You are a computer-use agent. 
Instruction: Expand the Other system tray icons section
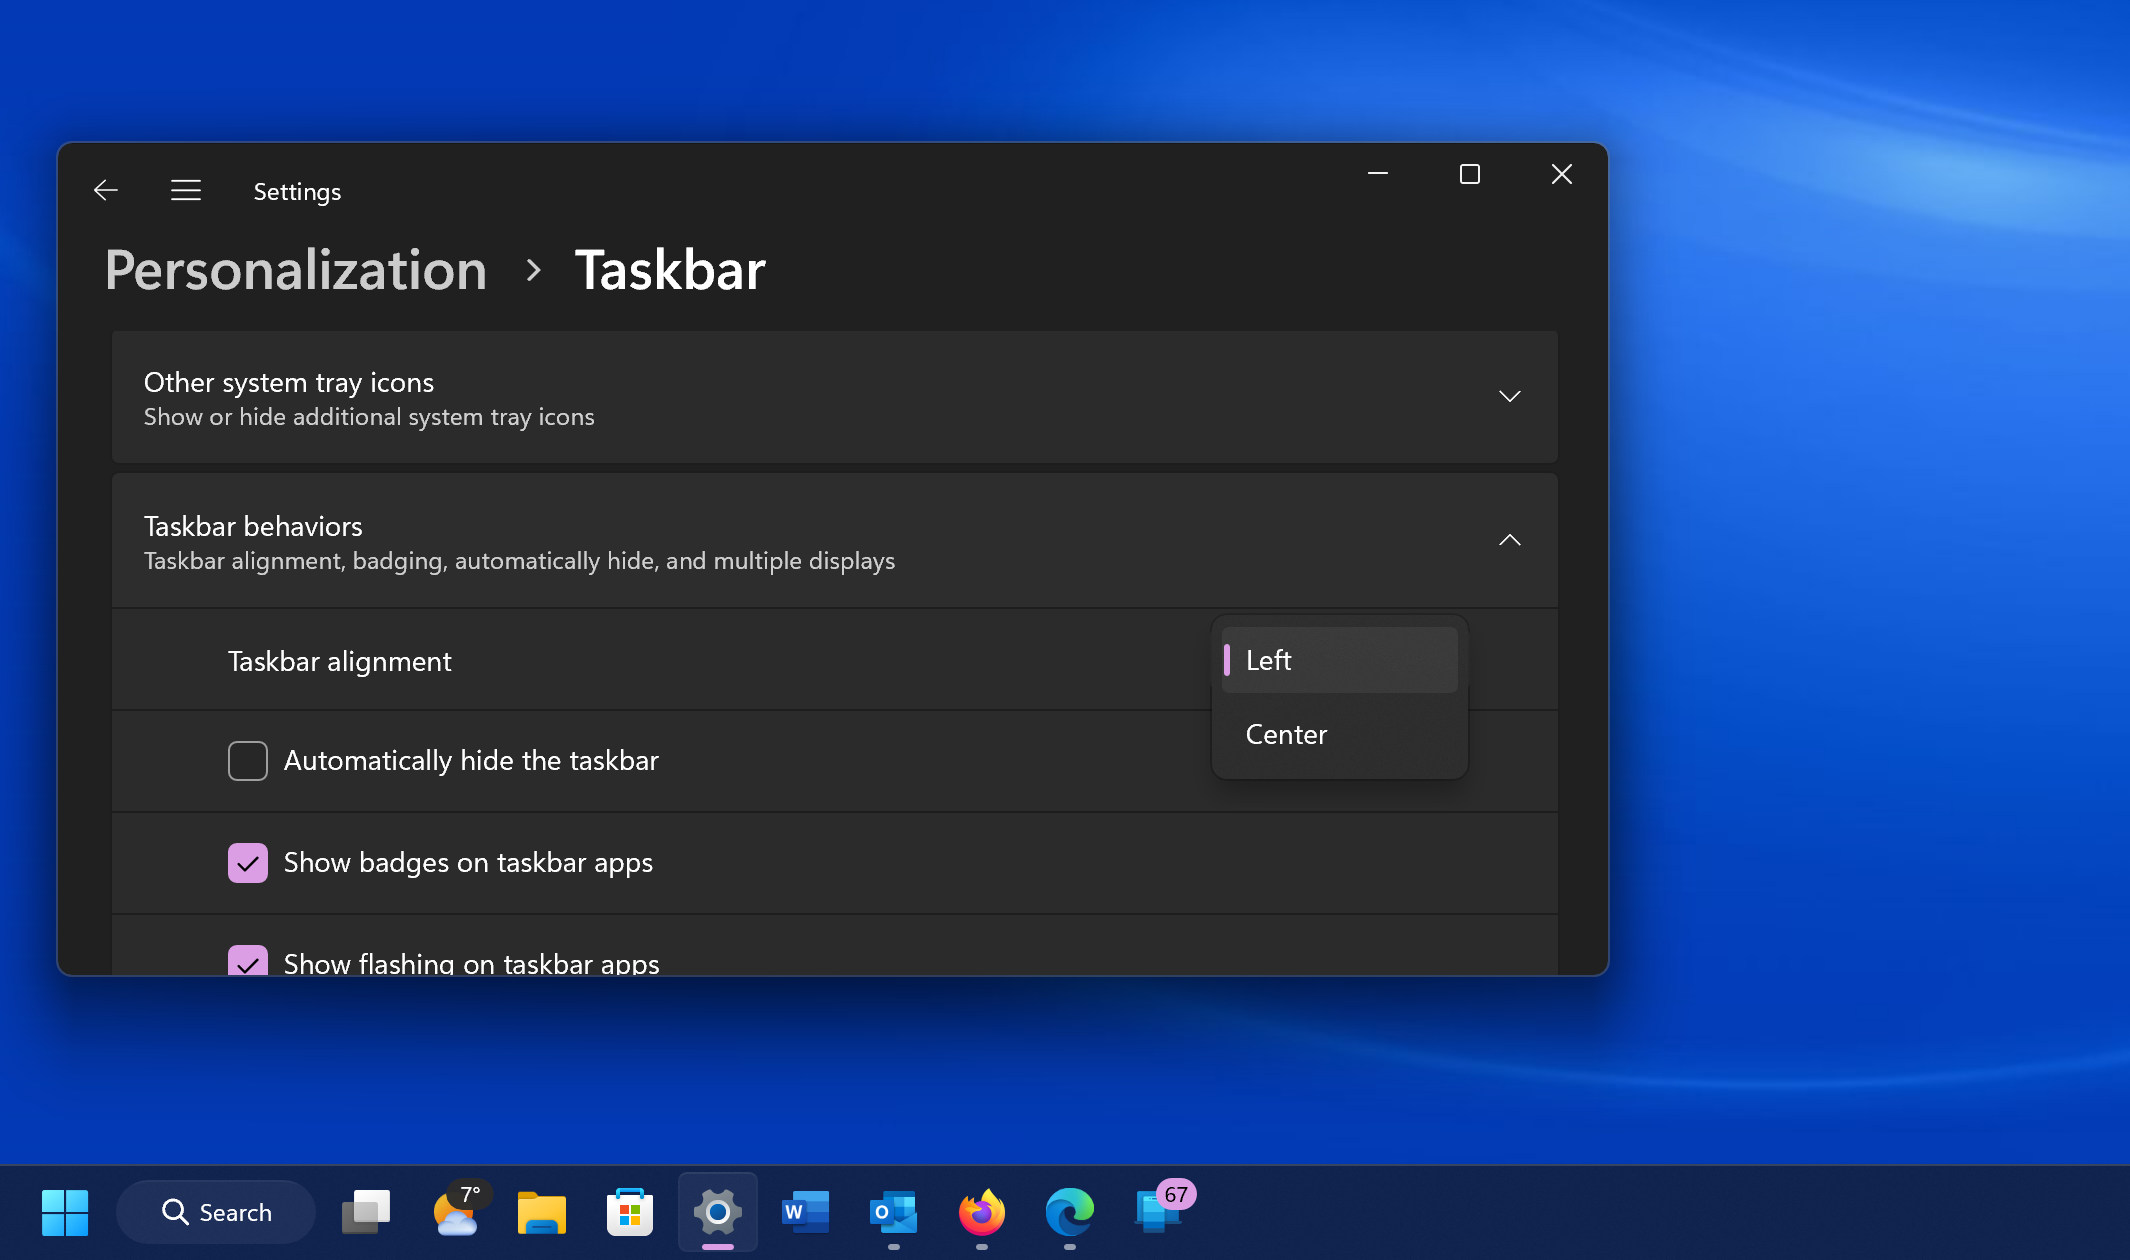pos(1510,396)
